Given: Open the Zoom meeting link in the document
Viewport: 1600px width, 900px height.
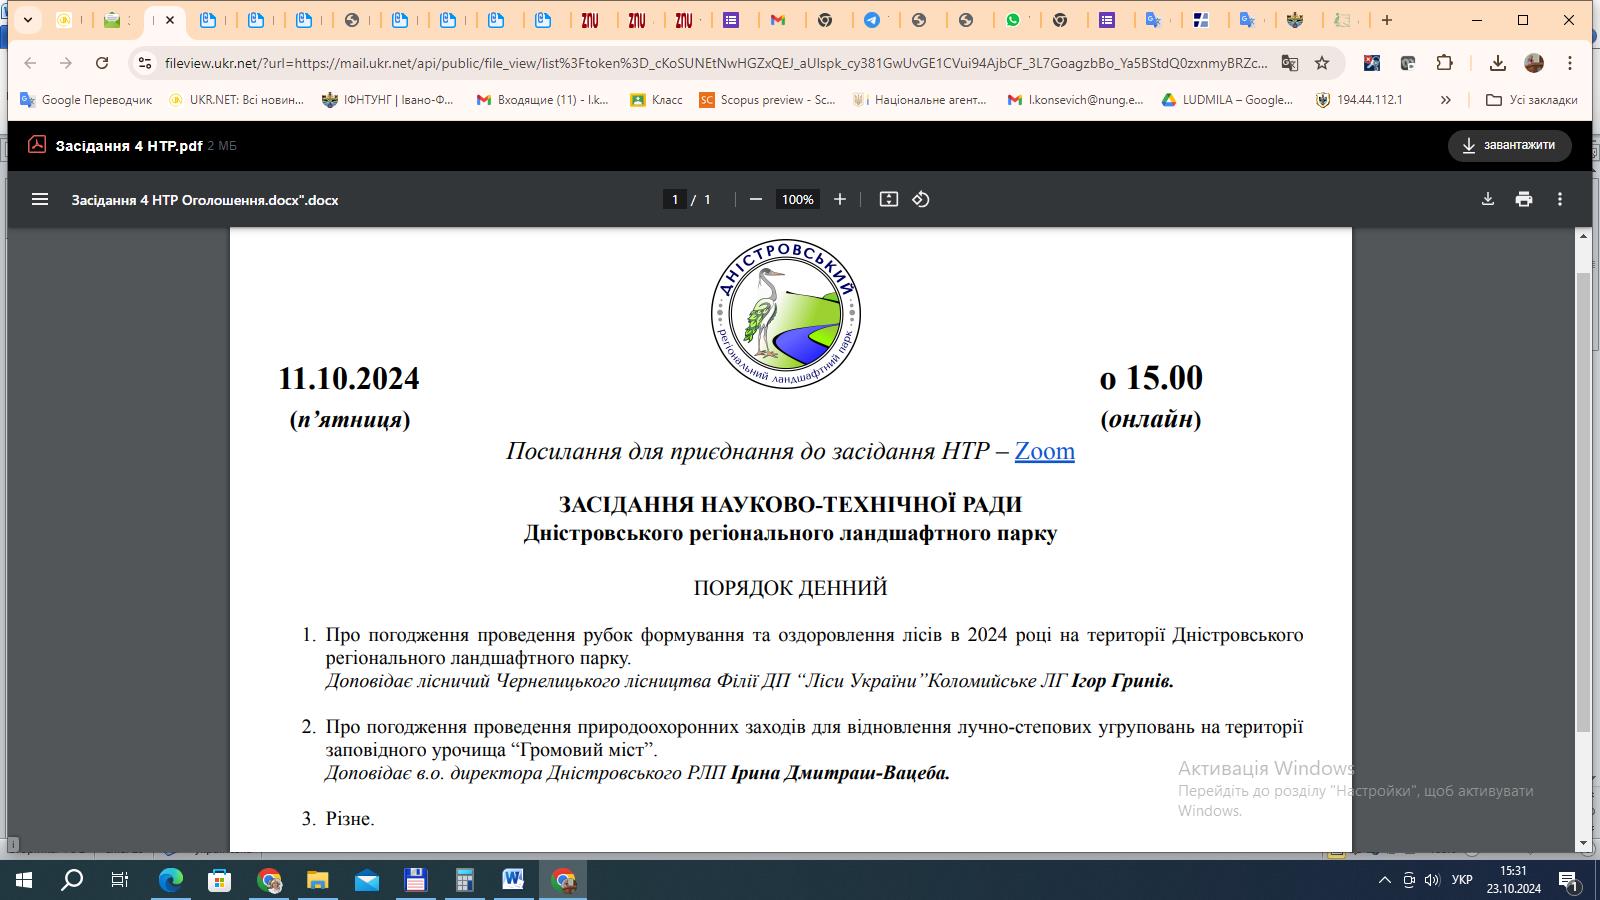Looking at the screenshot, I should (x=1044, y=452).
